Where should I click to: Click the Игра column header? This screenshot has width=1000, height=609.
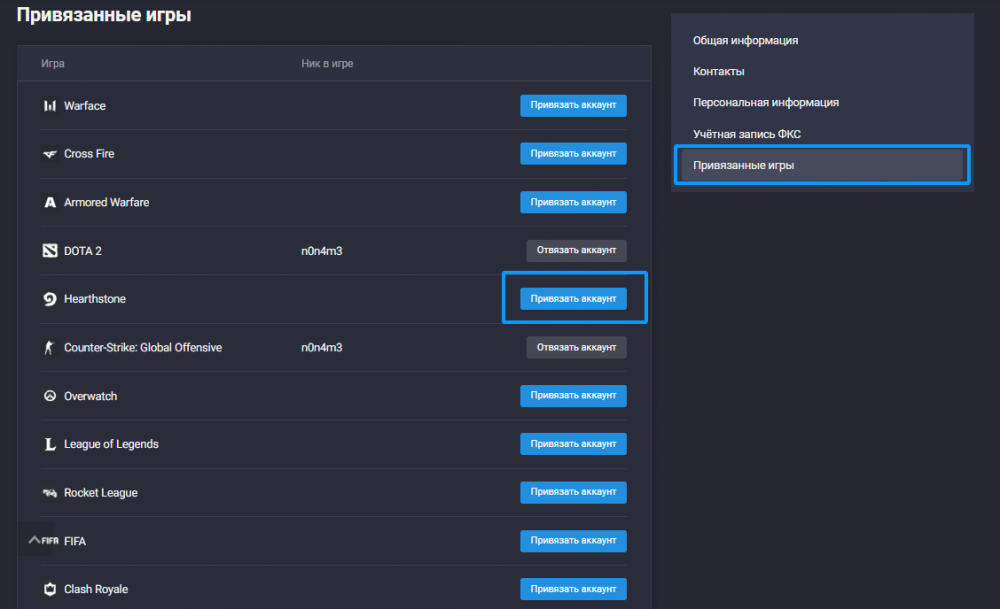(53, 64)
